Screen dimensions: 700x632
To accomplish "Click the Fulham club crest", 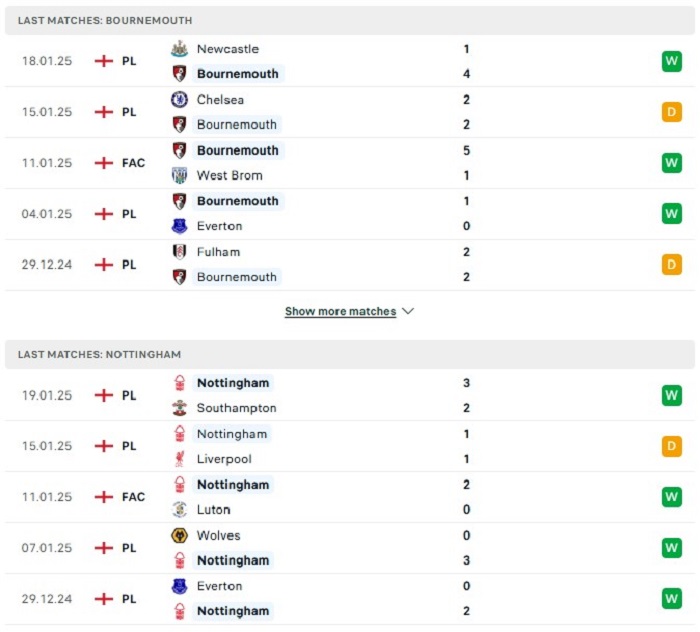I will (x=179, y=252).
